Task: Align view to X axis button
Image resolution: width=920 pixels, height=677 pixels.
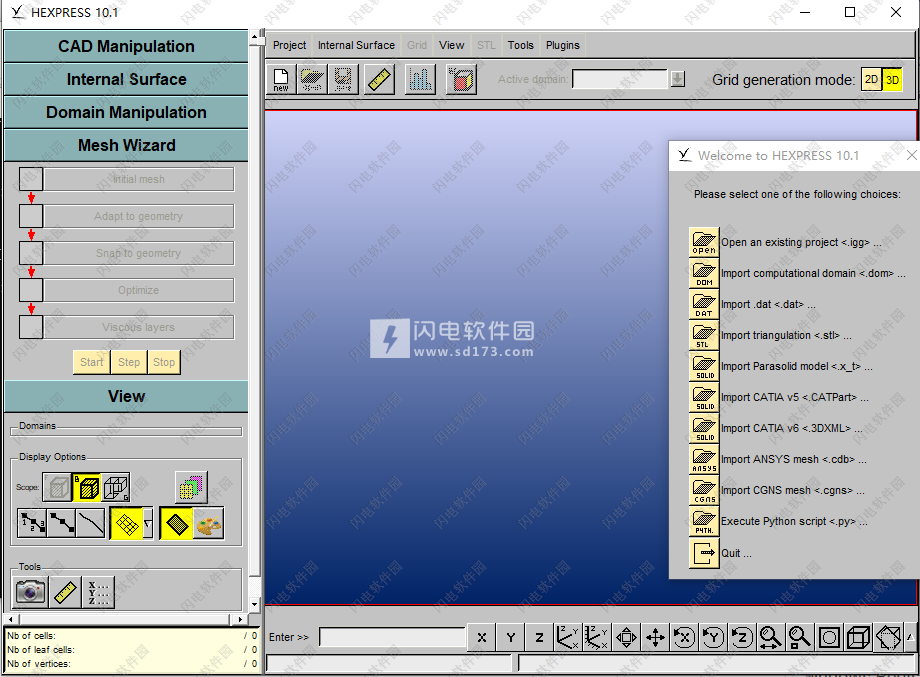Action: pyautogui.click(x=482, y=637)
